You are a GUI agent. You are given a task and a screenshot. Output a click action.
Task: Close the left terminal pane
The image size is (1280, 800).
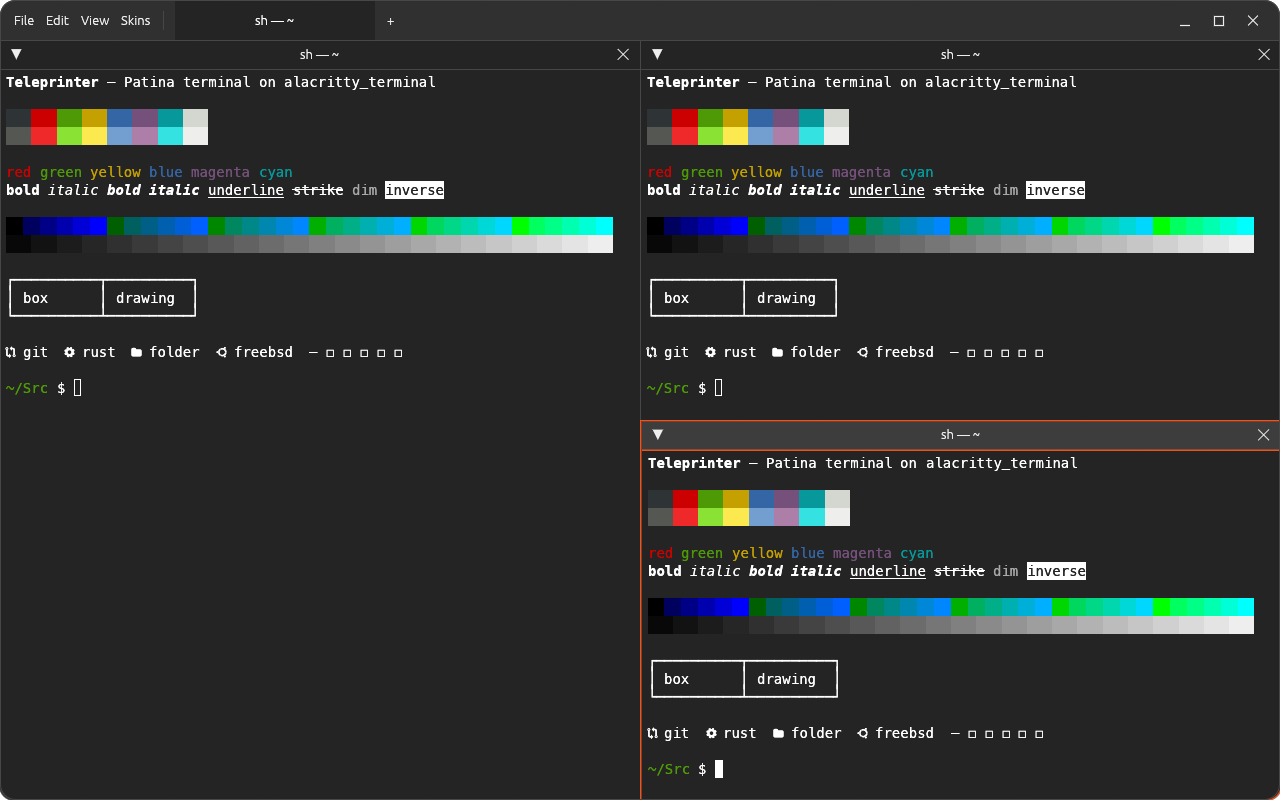pos(623,54)
